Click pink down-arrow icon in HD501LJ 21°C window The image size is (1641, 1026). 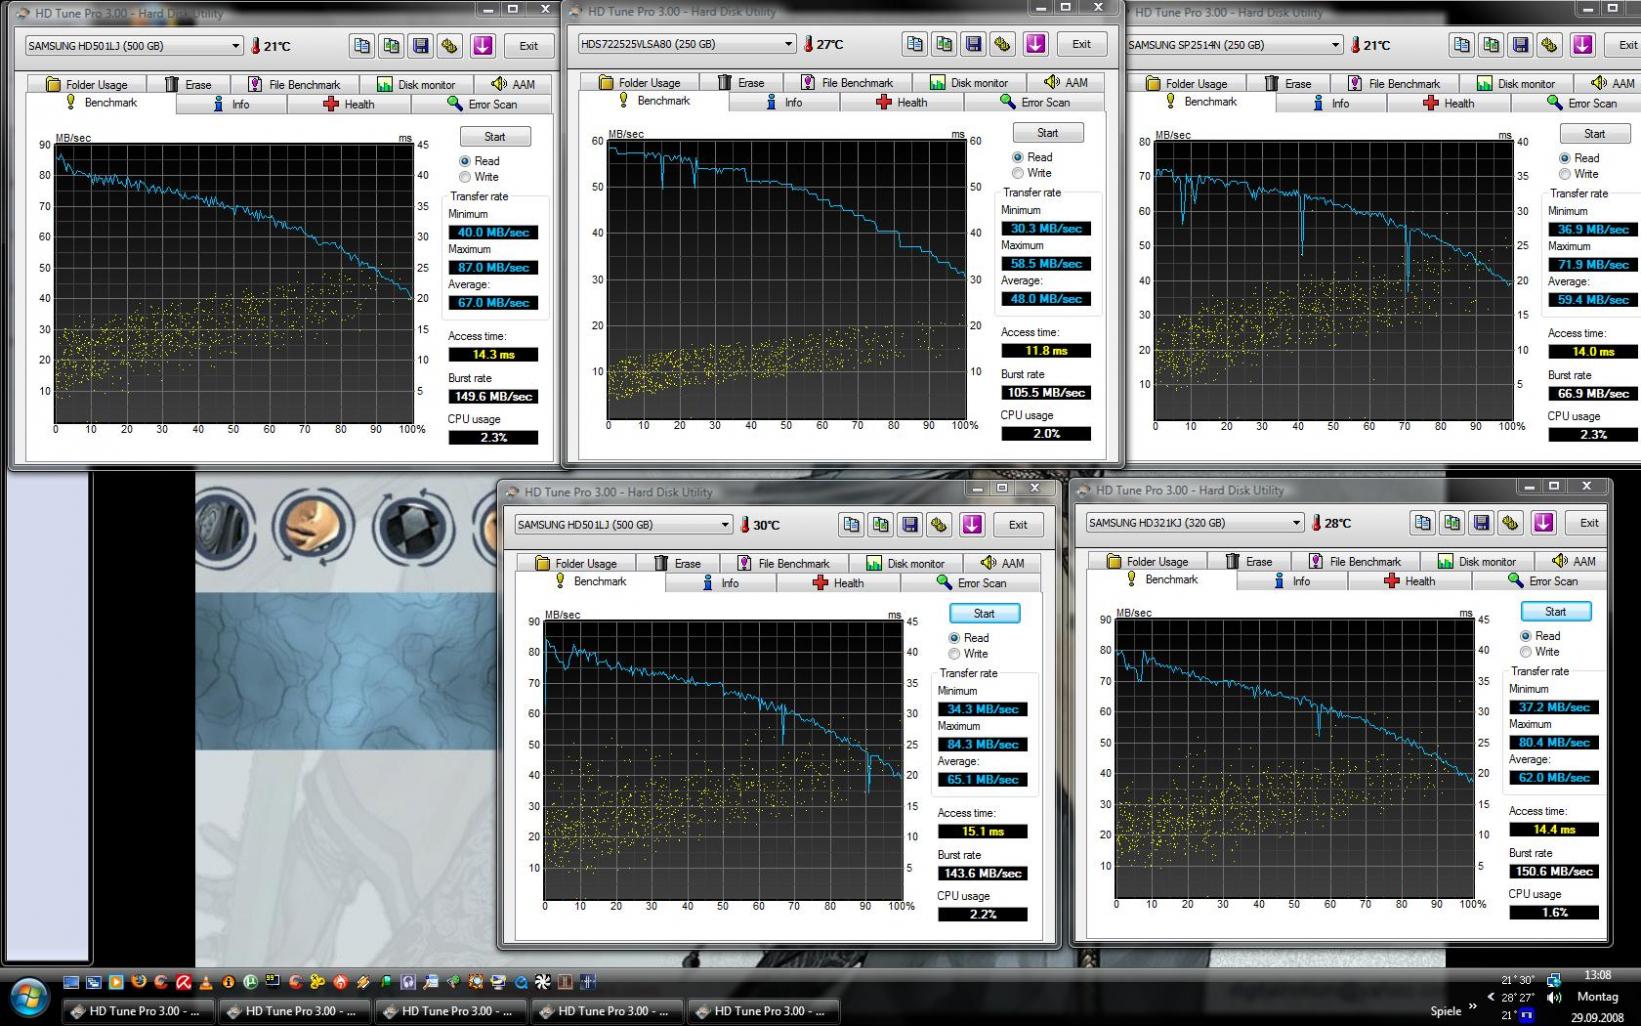coord(483,46)
